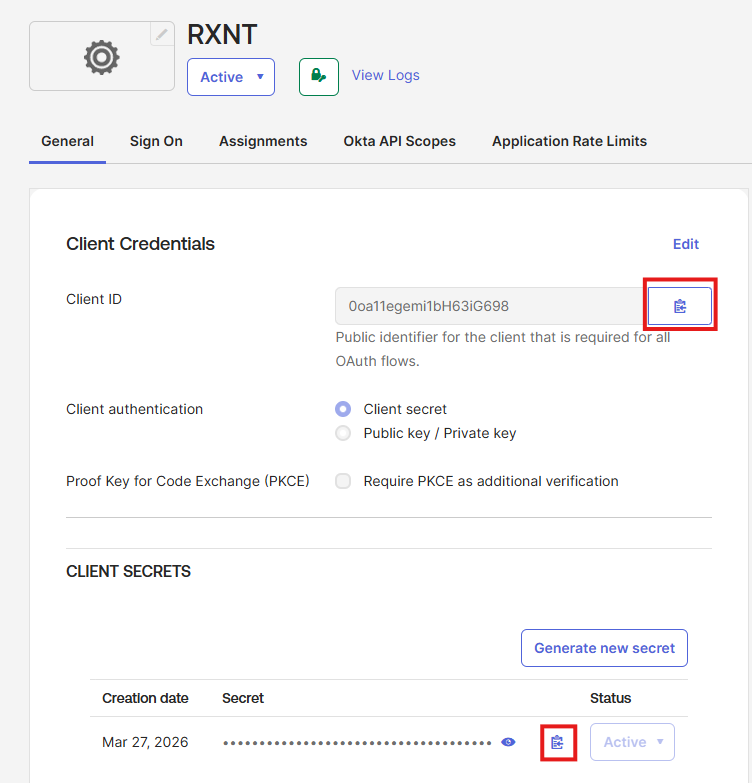
Task: Enable Require PKCE as additional verification
Action: click(344, 481)
